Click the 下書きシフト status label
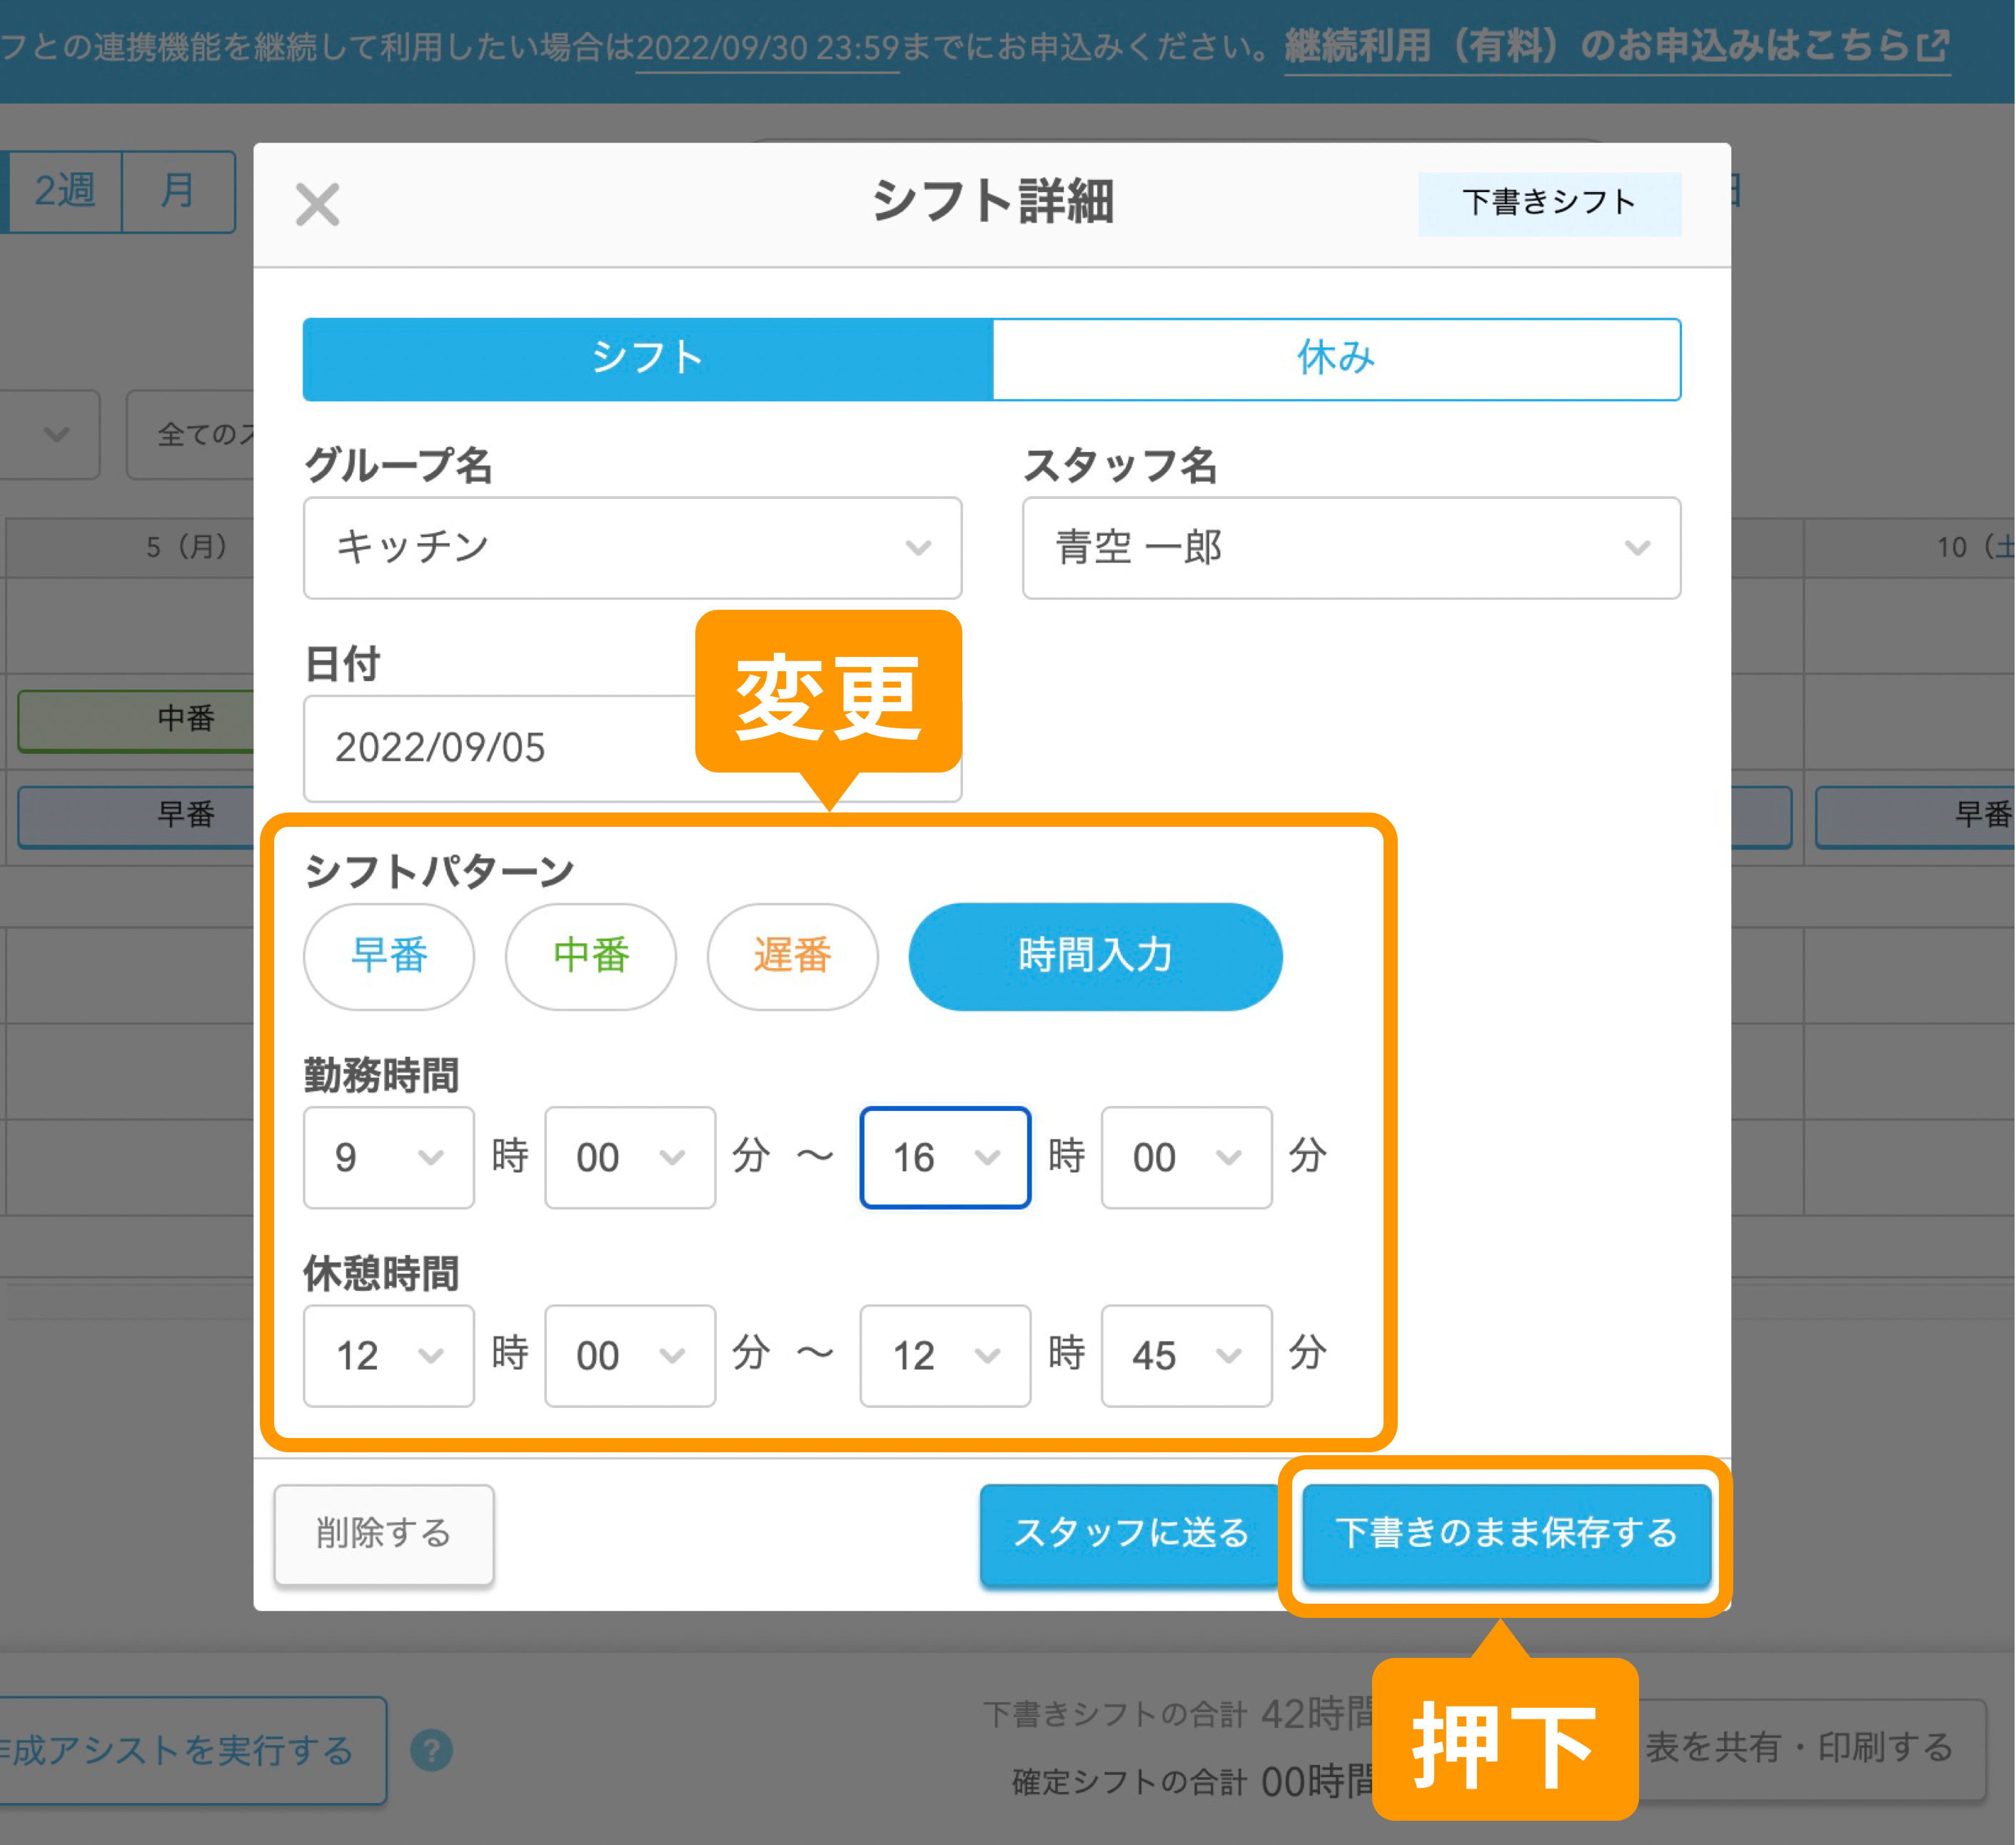 point(1549,203)
